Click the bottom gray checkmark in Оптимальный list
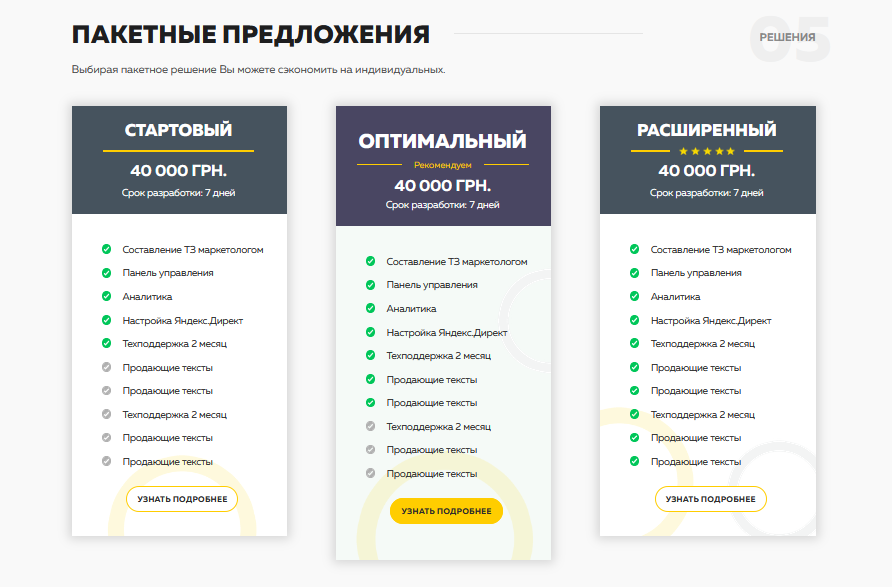 coord(370,473)
